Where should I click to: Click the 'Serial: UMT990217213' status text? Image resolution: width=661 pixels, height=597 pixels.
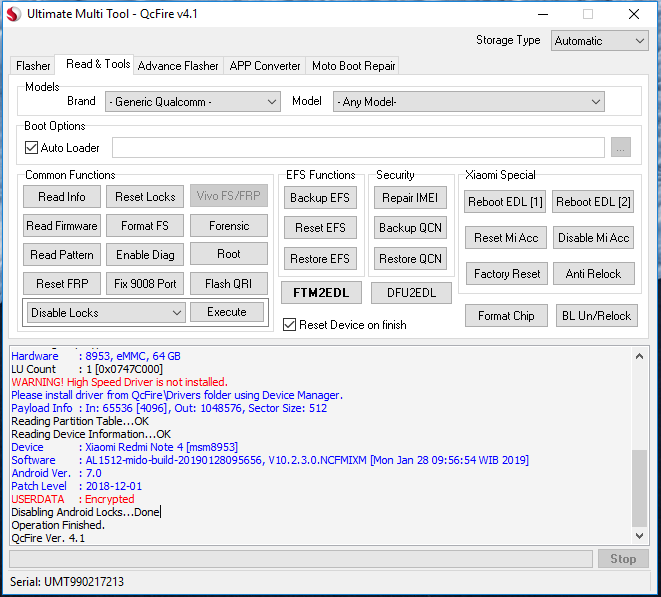coord(67,582)
